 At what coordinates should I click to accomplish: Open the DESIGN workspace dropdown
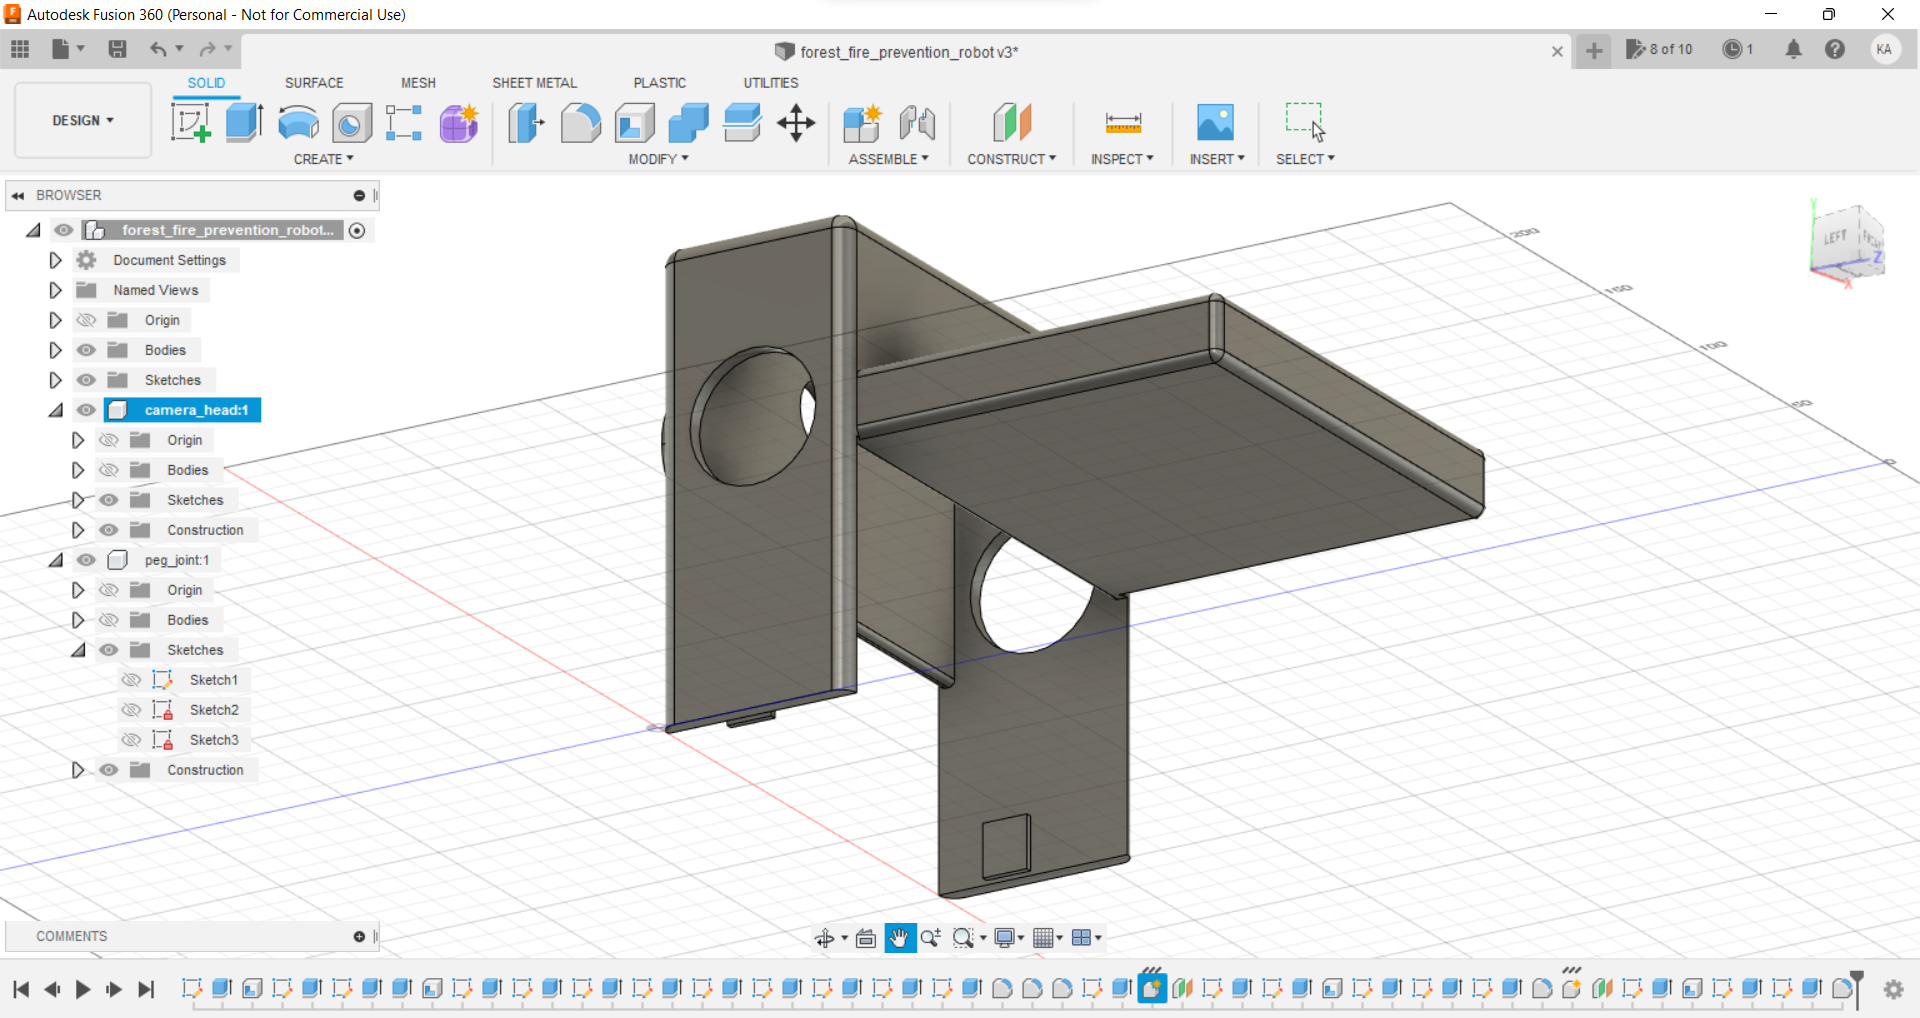tap(82, 120)
